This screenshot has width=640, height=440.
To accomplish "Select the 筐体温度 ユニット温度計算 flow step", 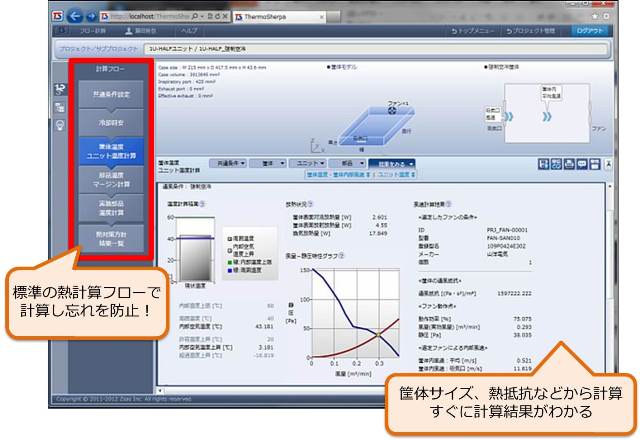I will coord(111,151).
